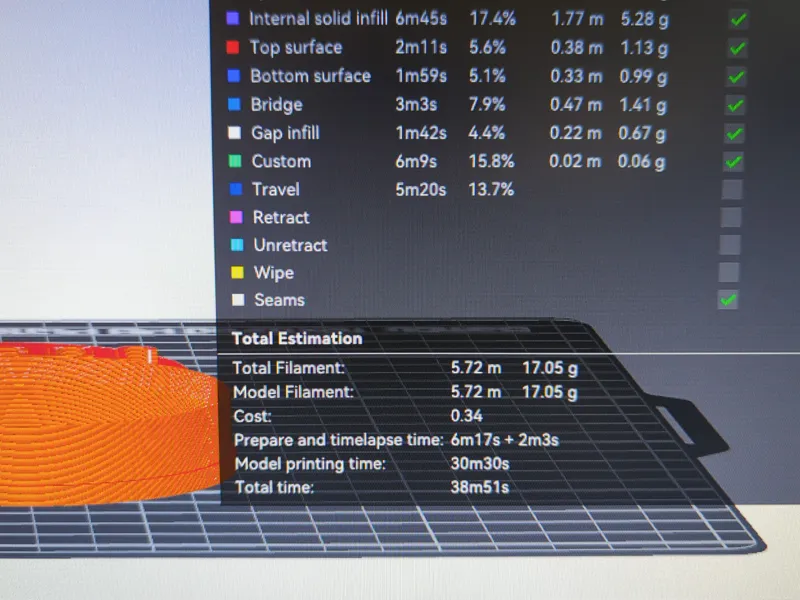Click prepare time 6m17s + 2m3s
The width and height of the screenshot is (800, 600).
tap(505, 440)
